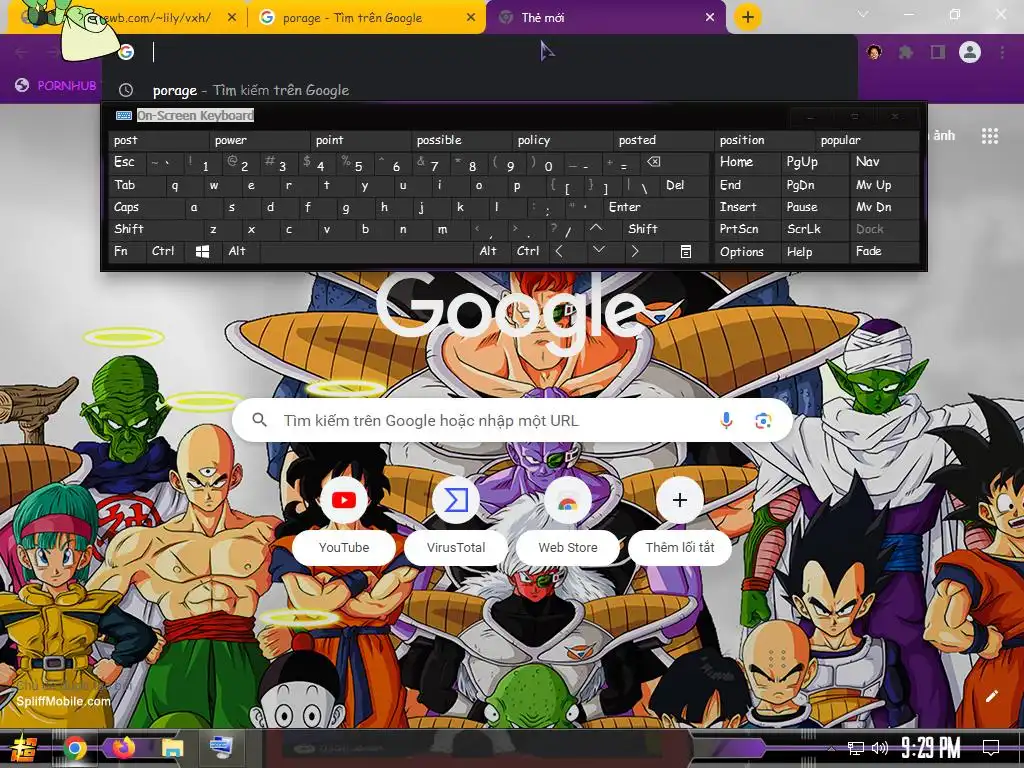The height and width of the screenshot is (768, 1024).
Task: Close the porage search tab
Action: coord(471,18)
